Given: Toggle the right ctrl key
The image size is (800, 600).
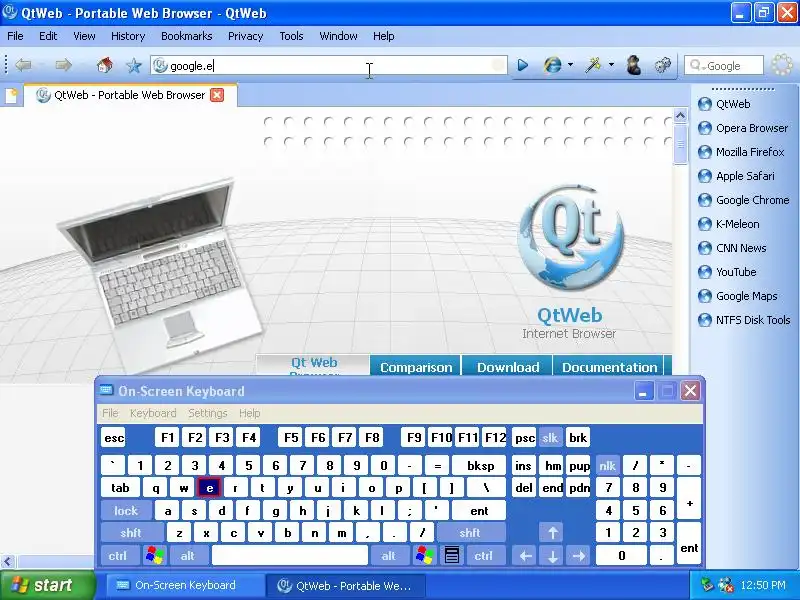Looking at the screenshot, I should (484, 555).
